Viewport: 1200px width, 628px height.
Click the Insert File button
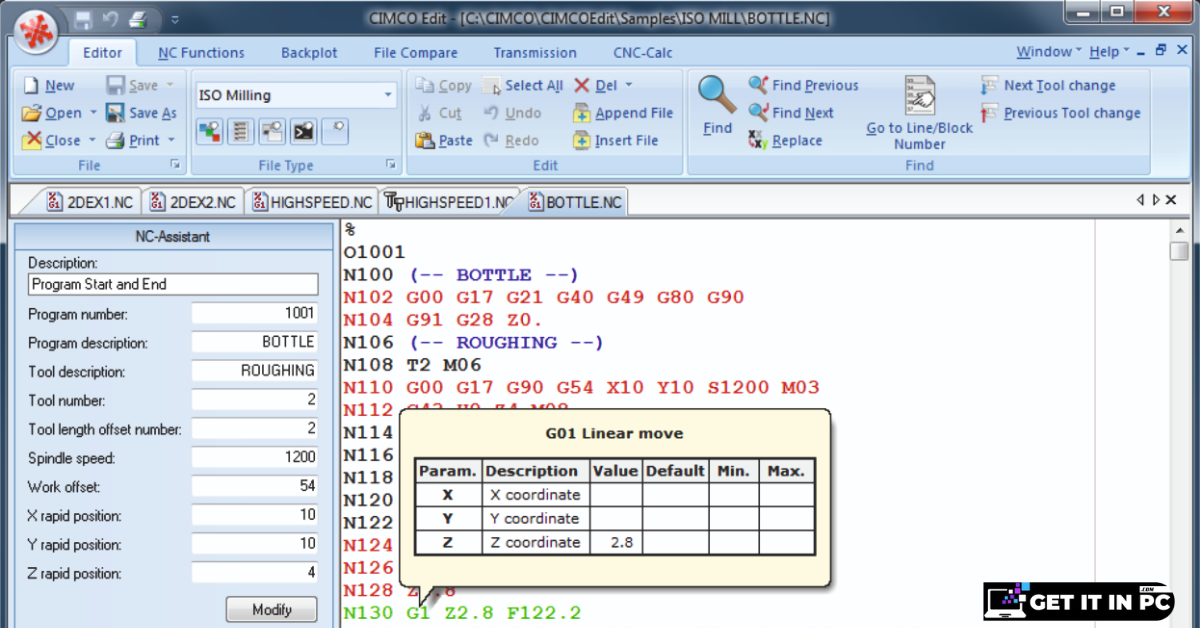pyautogui.click(x=616, y=141)
